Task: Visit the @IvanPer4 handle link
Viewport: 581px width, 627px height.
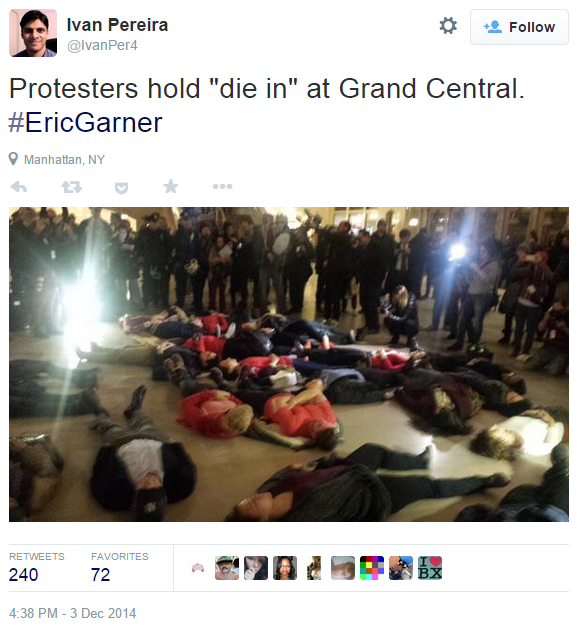Action: (102, 46)
